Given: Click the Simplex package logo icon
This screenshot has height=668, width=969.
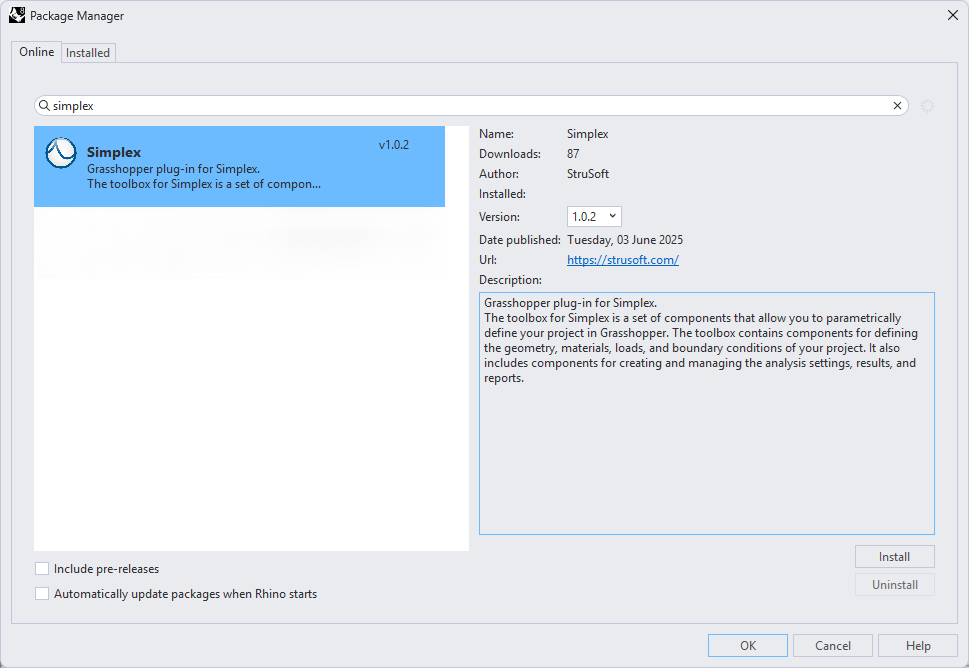Looking at the screenshot, I should click(61, 153).
